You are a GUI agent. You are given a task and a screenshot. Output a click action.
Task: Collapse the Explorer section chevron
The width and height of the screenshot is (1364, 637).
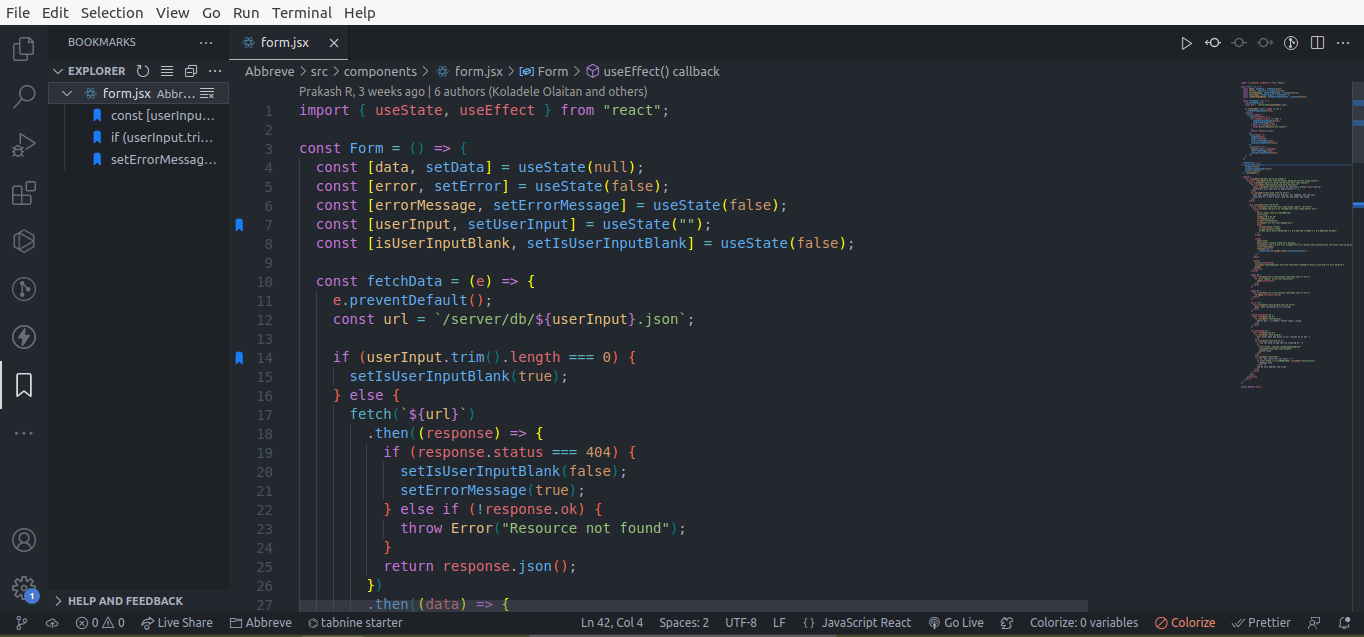58,71
